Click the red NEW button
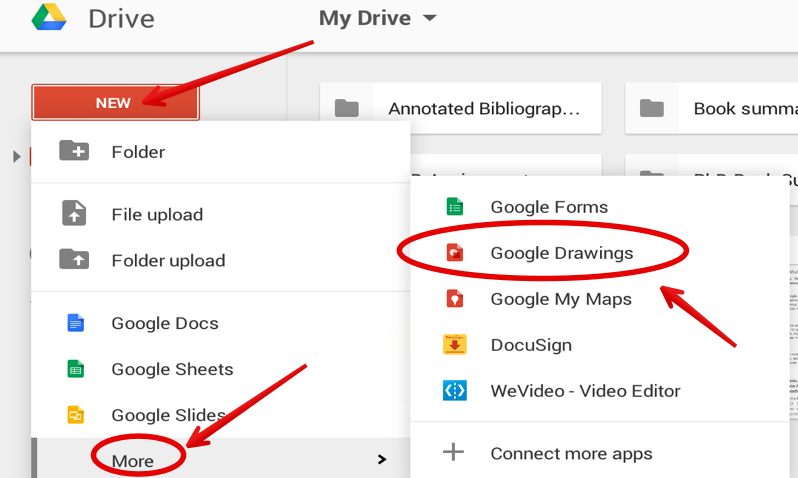The height and width of the screenshot is (478, 798). (115, 102)
